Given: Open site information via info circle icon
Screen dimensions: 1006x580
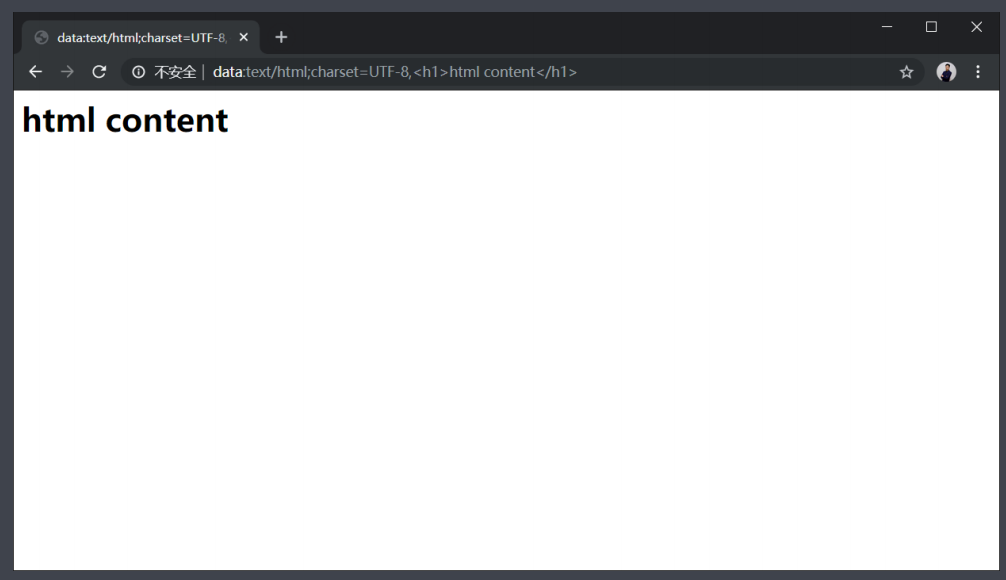Looking at the screenshot, I should (x=139, y=72).
